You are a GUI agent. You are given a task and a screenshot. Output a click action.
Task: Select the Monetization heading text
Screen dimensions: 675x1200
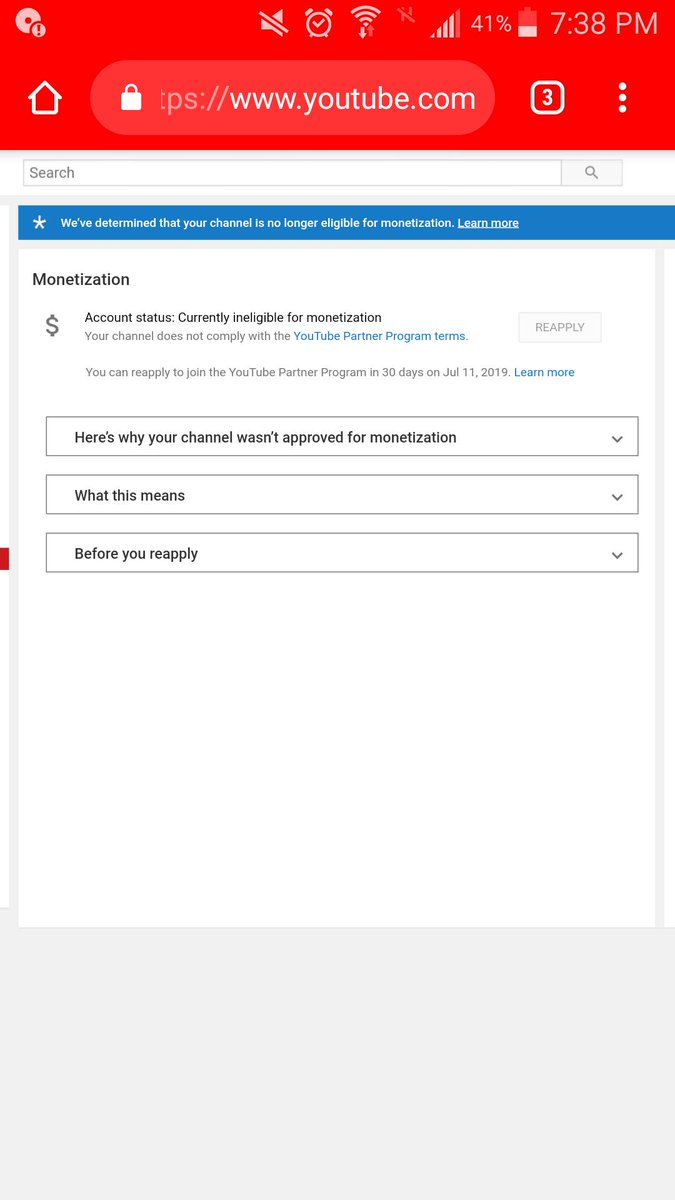pyautogui.click(x=81, y=279)
